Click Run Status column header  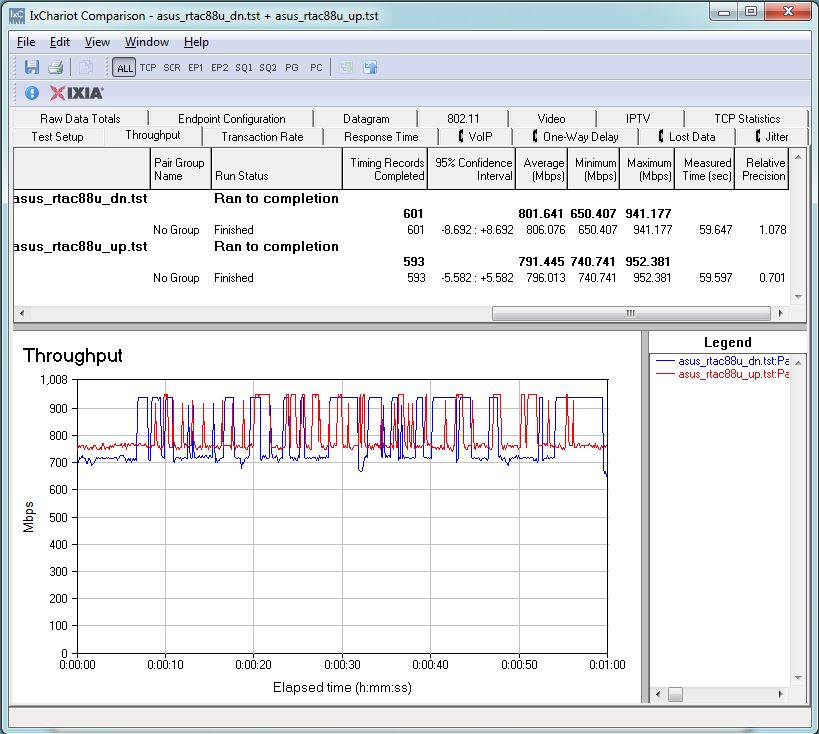[x=276, y=169]
